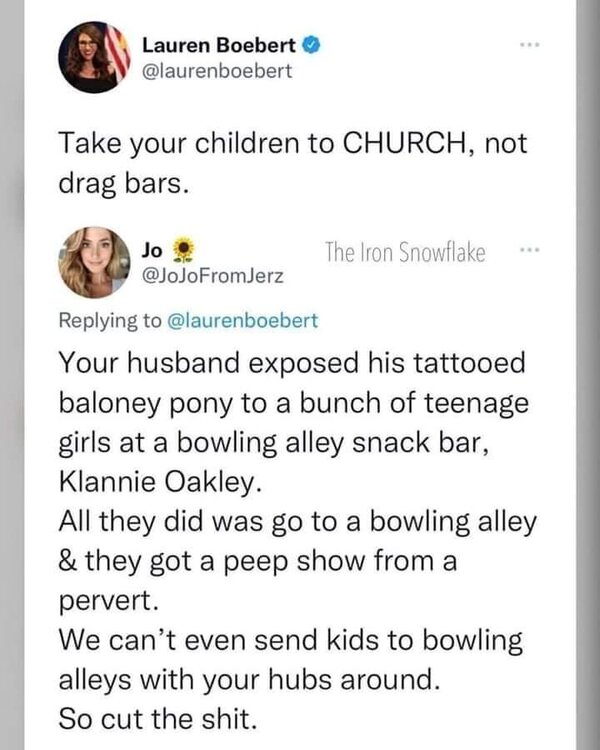This screenshot has width=600, height=750.
Task: Open Jo's profile picture
Action: pos(93,262)
